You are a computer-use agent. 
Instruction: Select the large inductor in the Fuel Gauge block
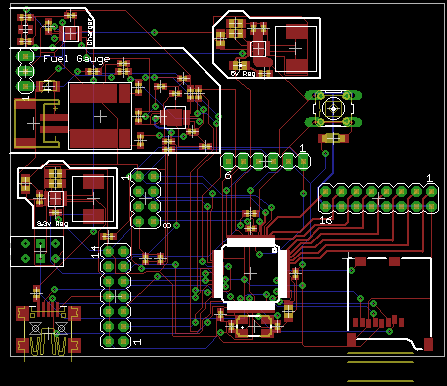pos(100,116)
